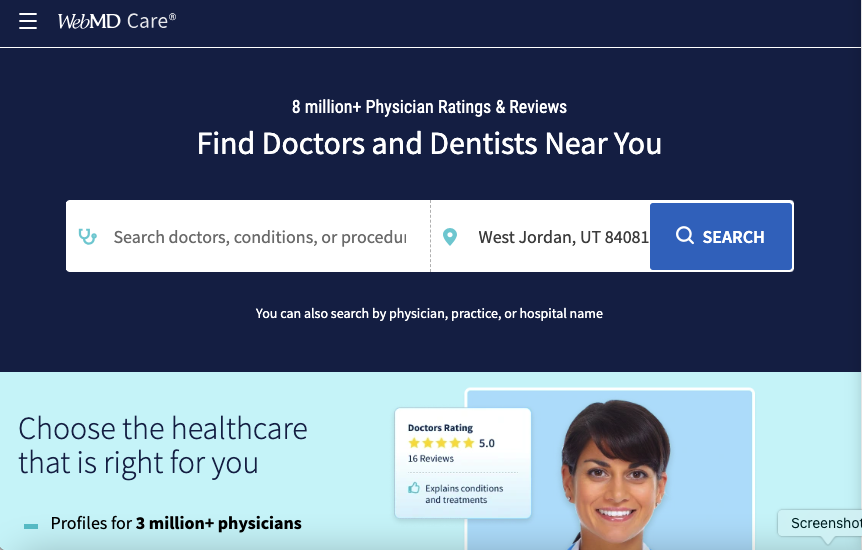Viewport: 862px width, 550px height.
Task: Click the search by physician name hint
Action: [x=429, y=314]
